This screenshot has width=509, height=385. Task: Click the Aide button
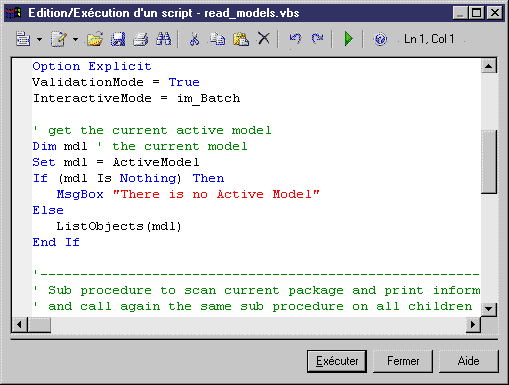click(469, 361)
